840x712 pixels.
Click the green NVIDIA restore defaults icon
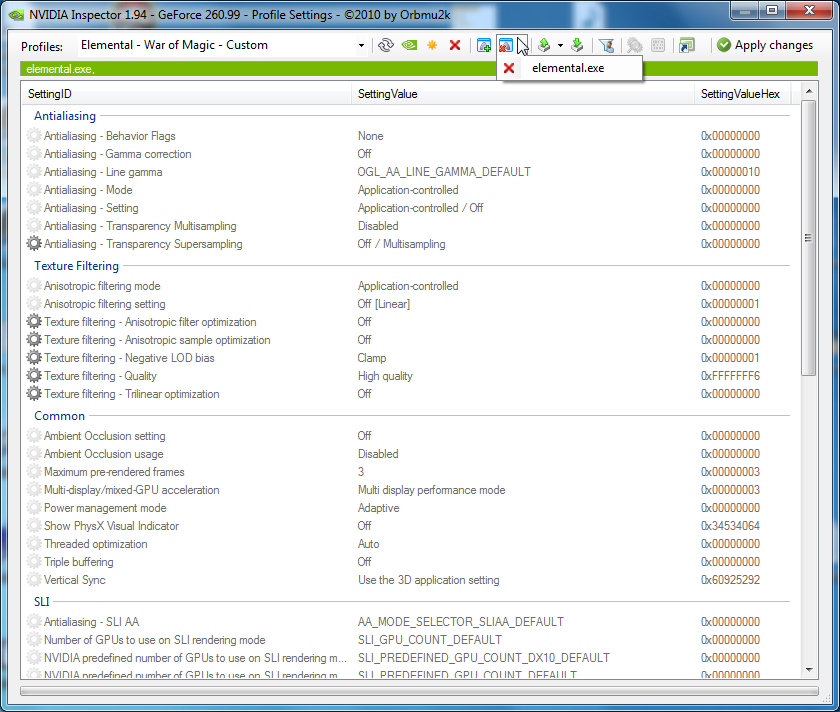(x=409, y=45)
